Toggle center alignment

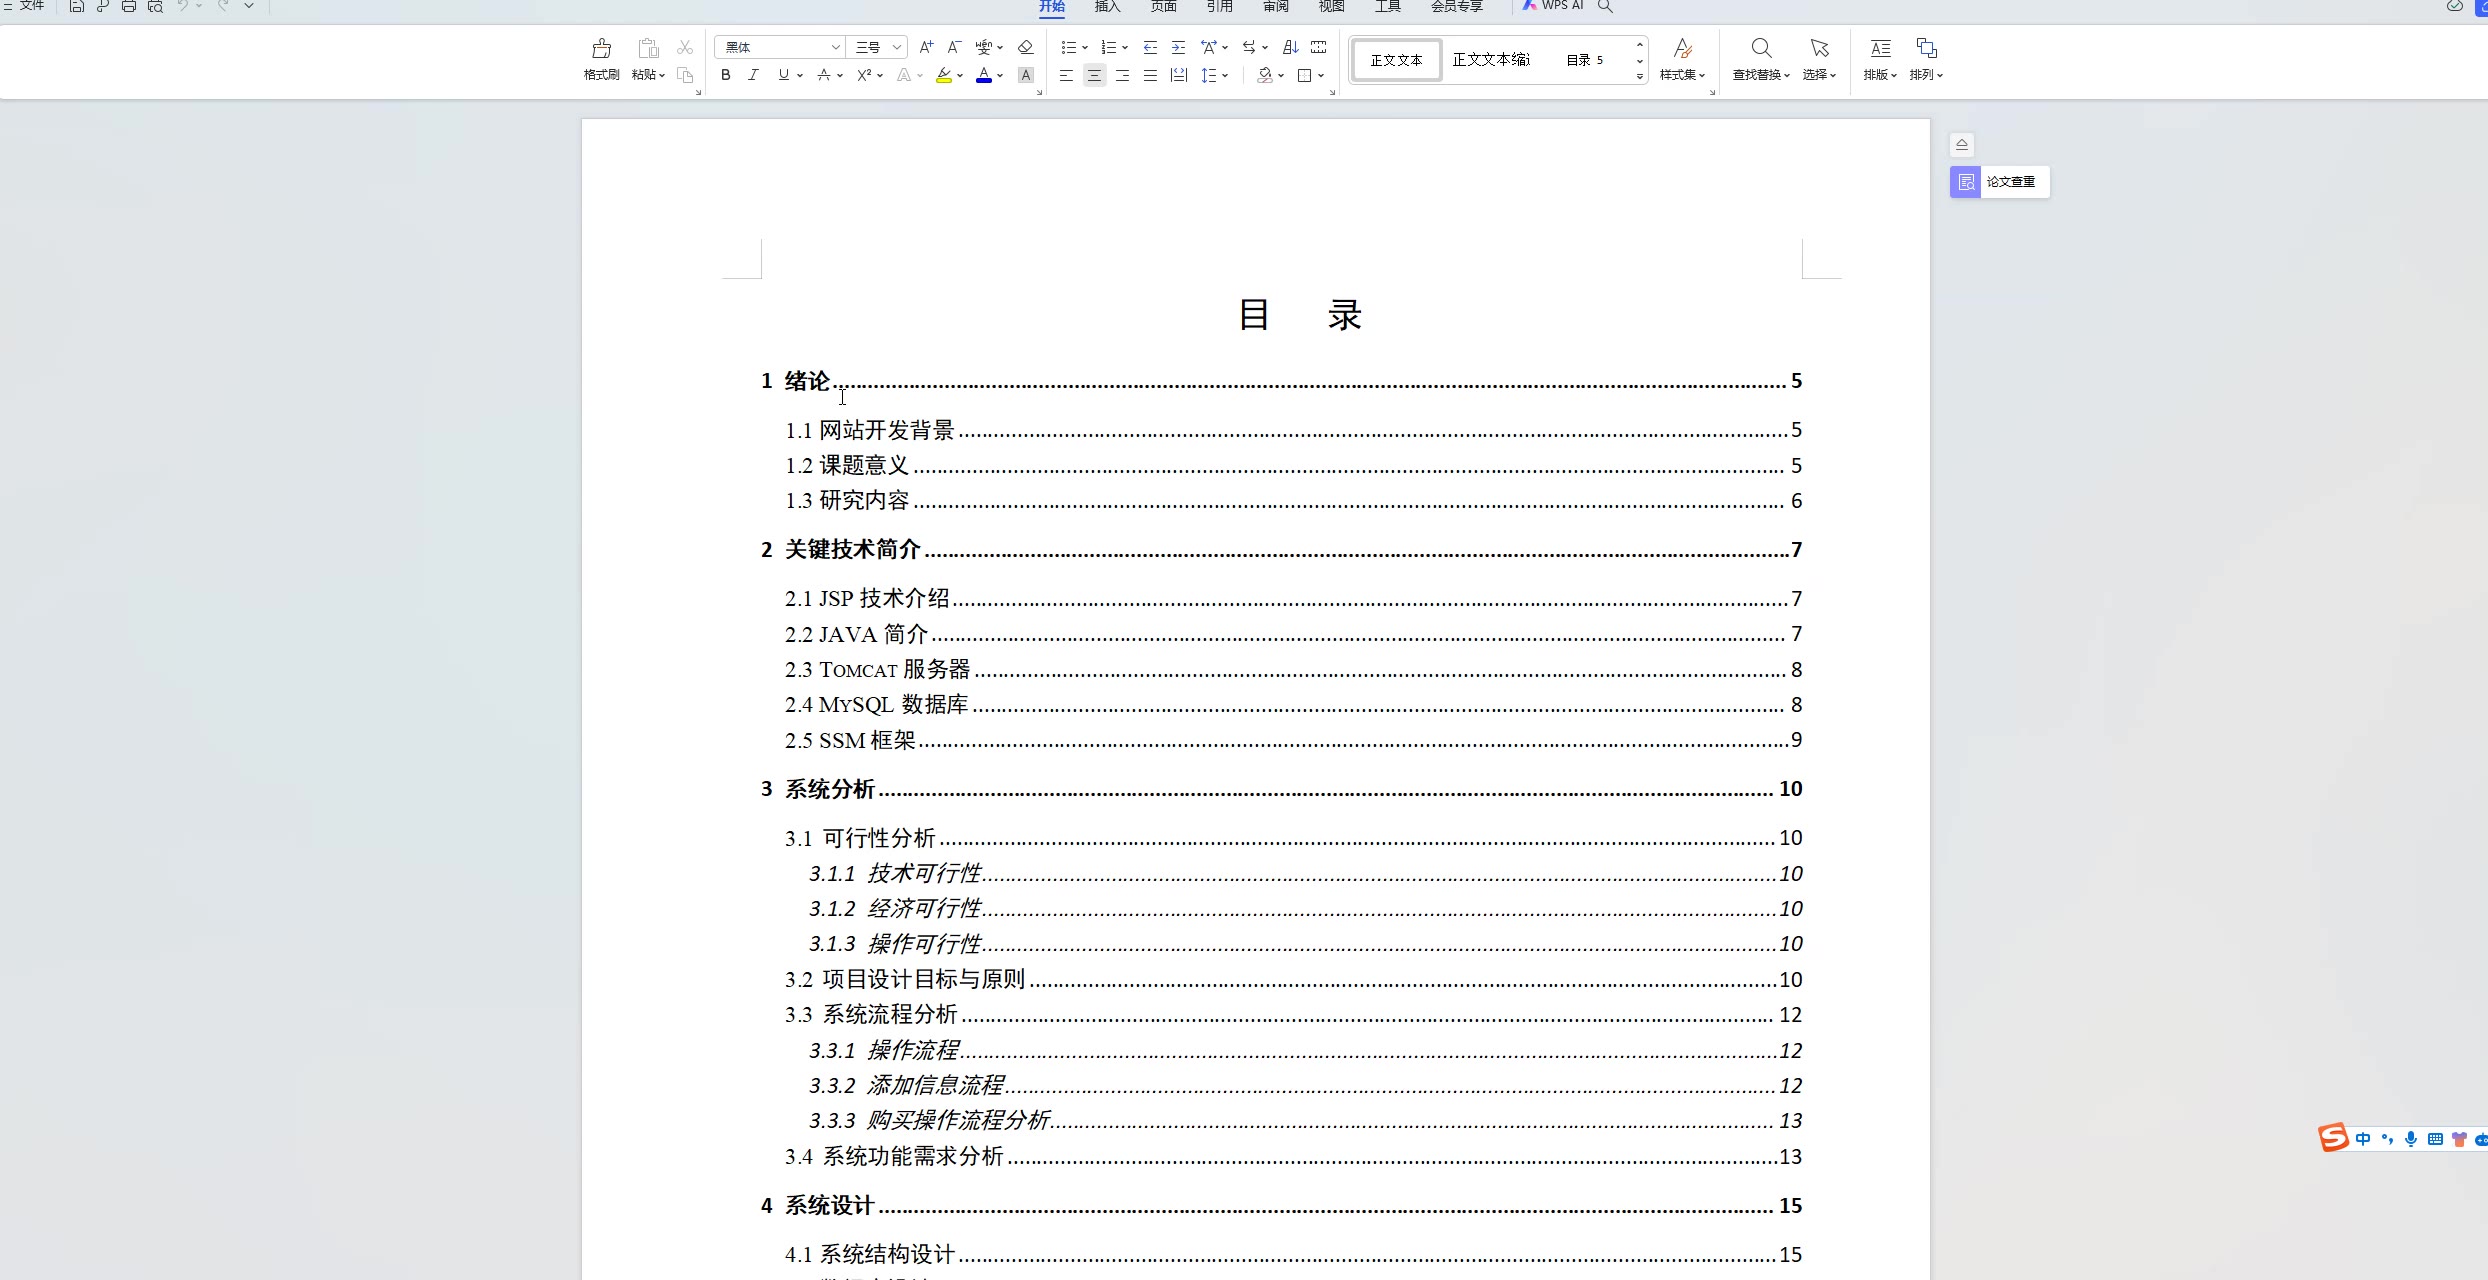pyautogui.click(x=1095, y=75)
